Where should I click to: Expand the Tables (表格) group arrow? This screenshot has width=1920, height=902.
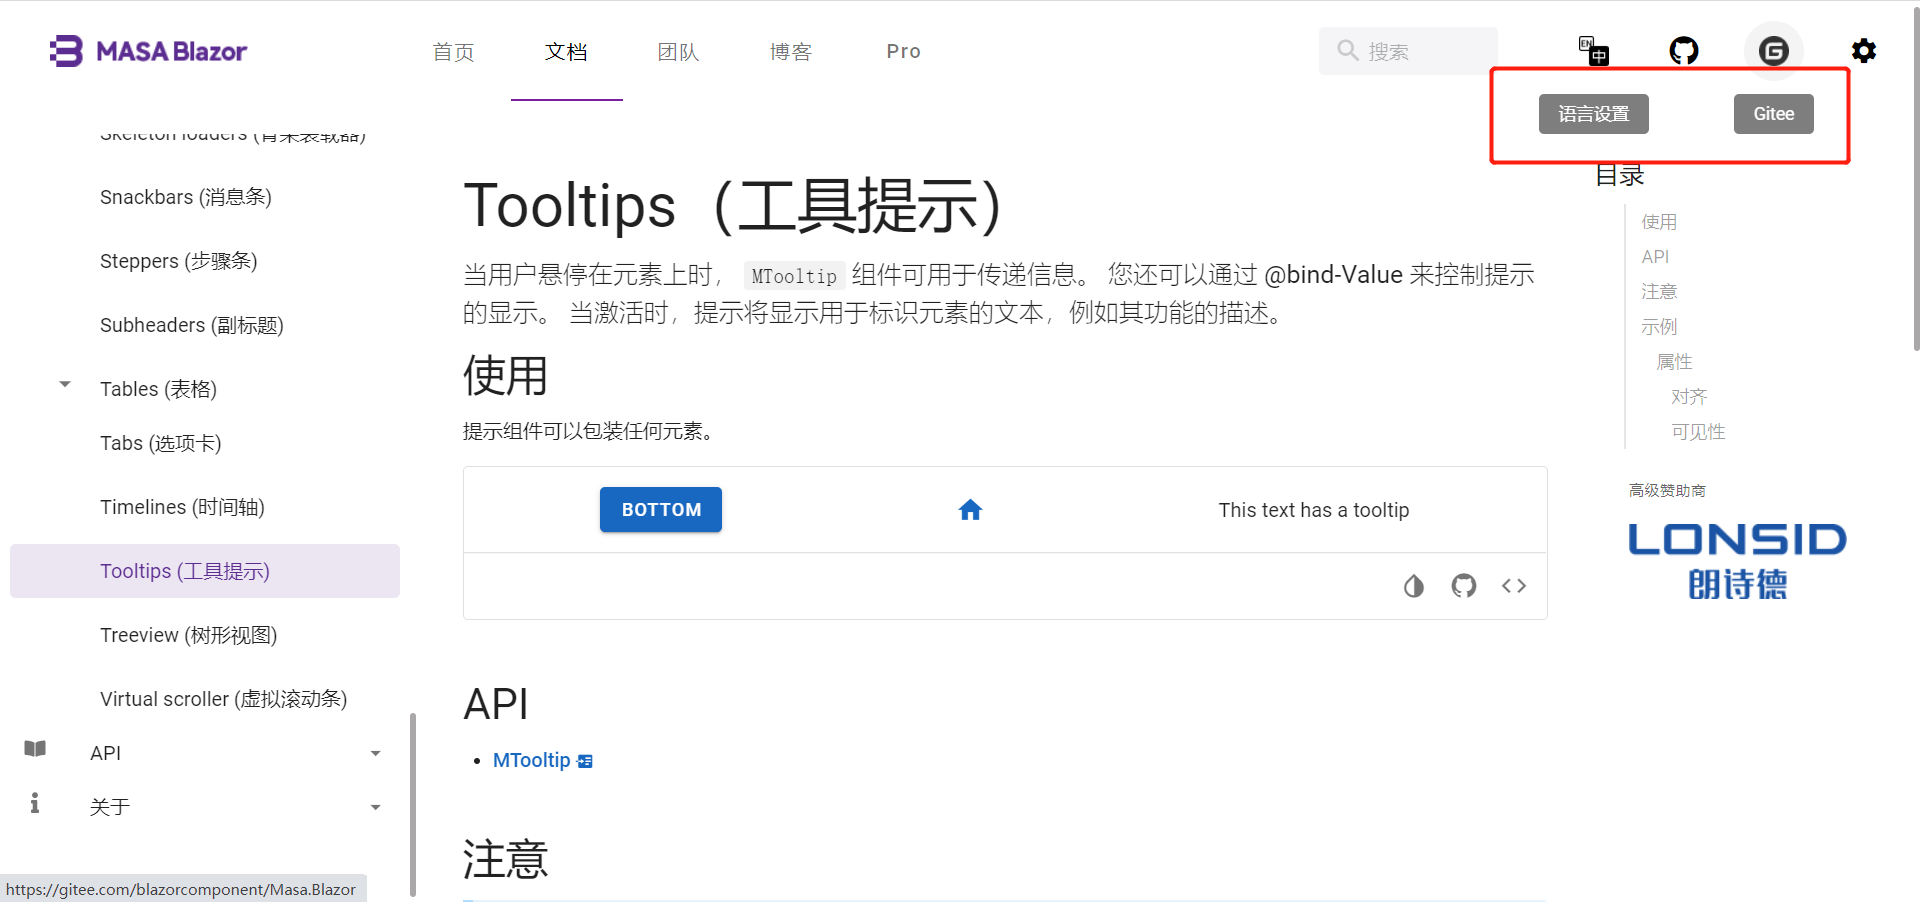[x=65, y=384]
